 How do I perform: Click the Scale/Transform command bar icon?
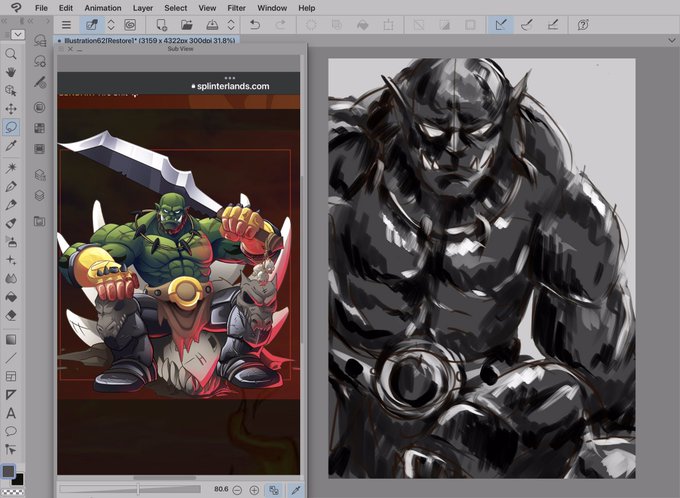[389, 25]
